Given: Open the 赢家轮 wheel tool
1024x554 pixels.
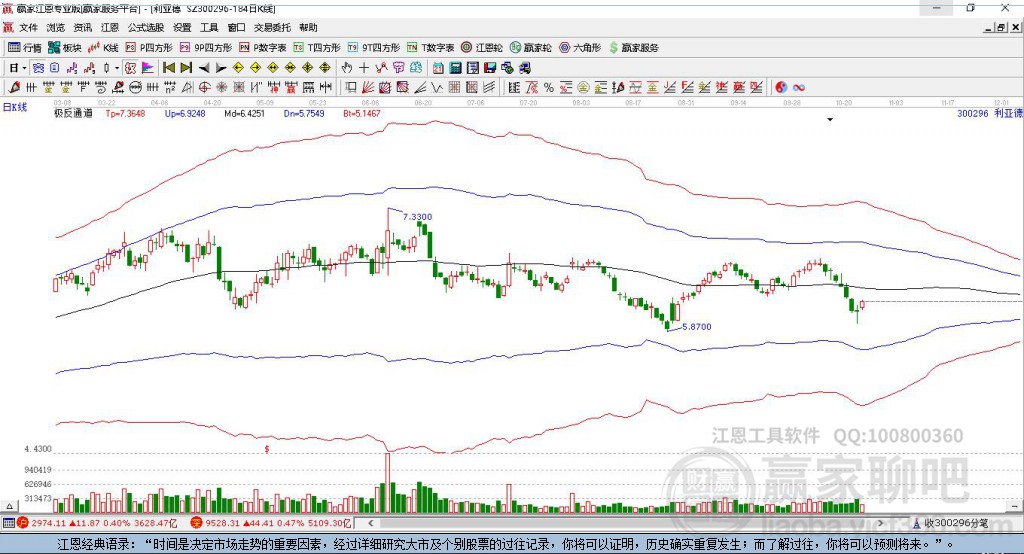Looking at the screenshot, I should pyautogui.click(x=531, y=48).
